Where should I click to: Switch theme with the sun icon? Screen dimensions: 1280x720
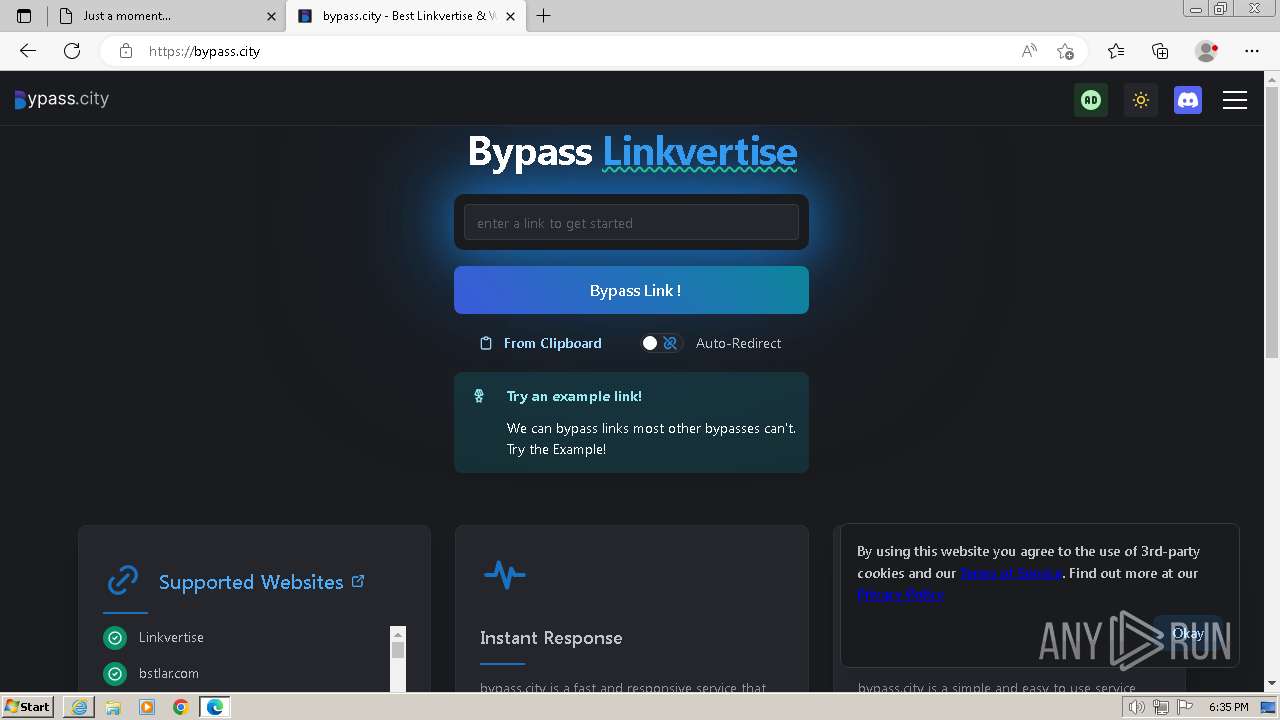point(1140,100)
